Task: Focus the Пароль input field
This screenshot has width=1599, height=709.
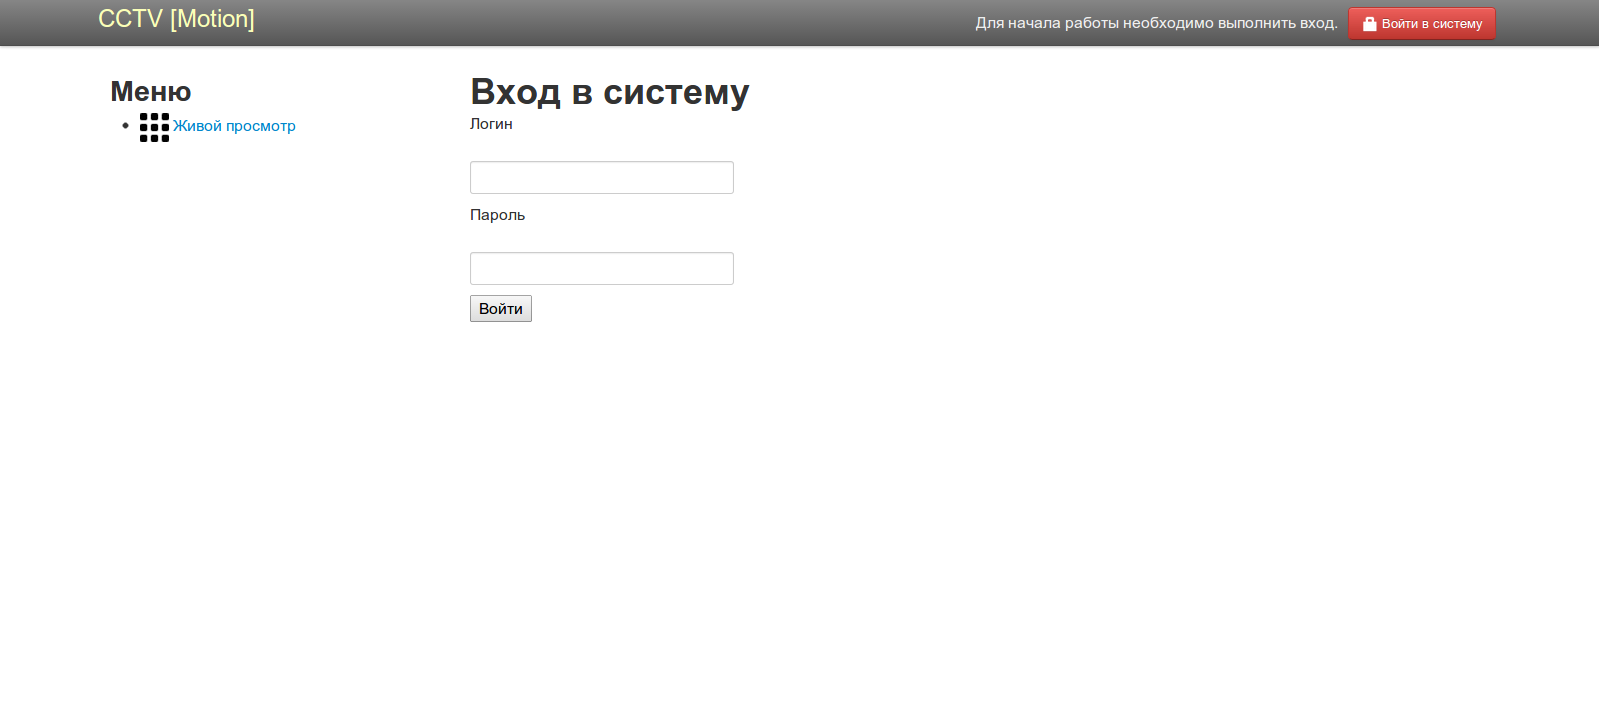Action: 602,268
